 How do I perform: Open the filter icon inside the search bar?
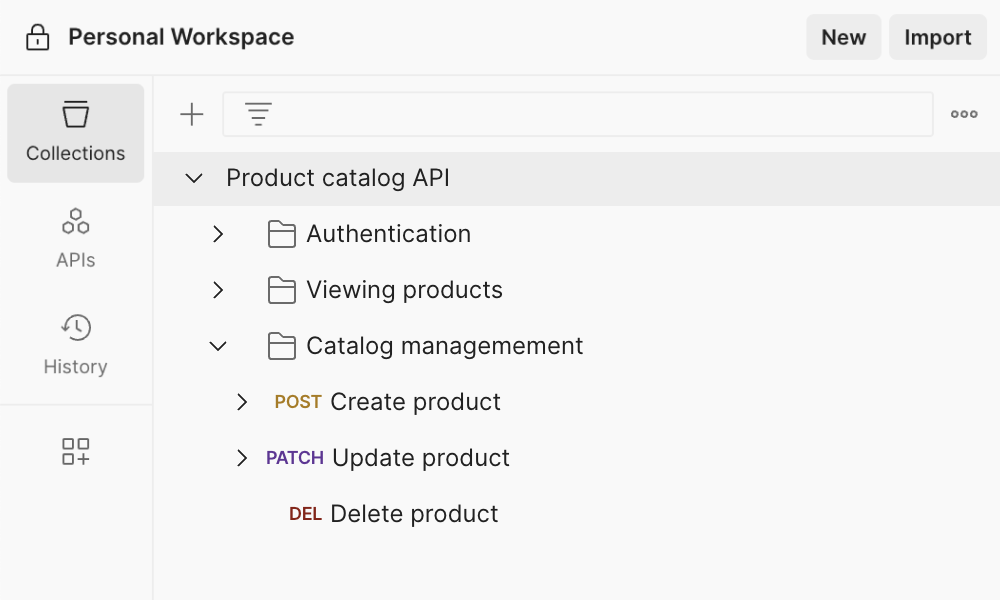(x=258, y=113)
